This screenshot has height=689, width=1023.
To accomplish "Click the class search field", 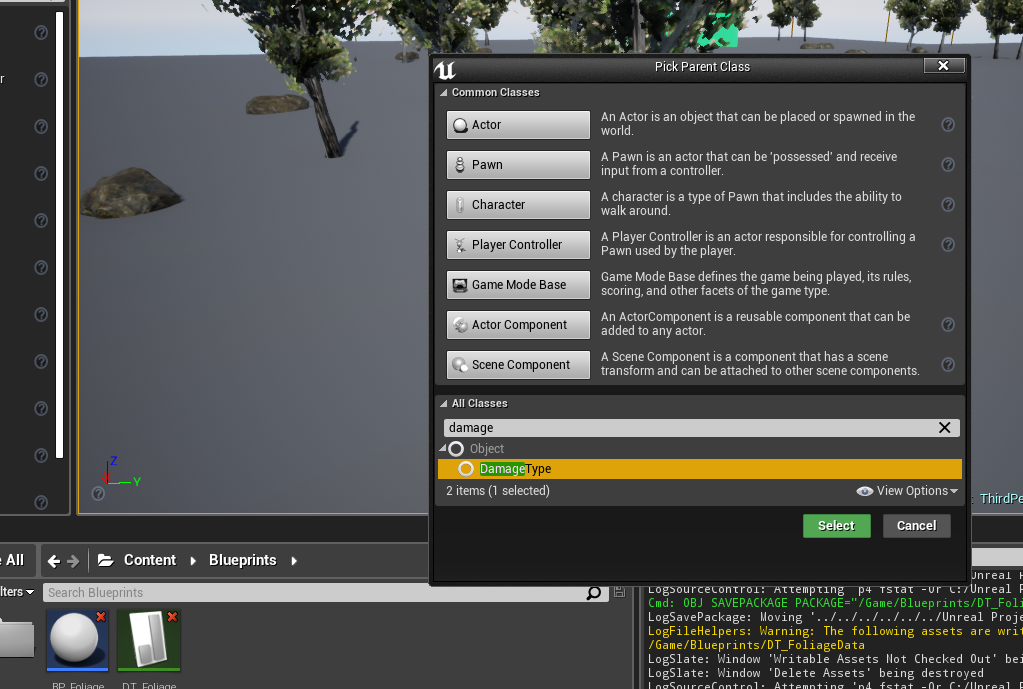I will click(690, 427).
